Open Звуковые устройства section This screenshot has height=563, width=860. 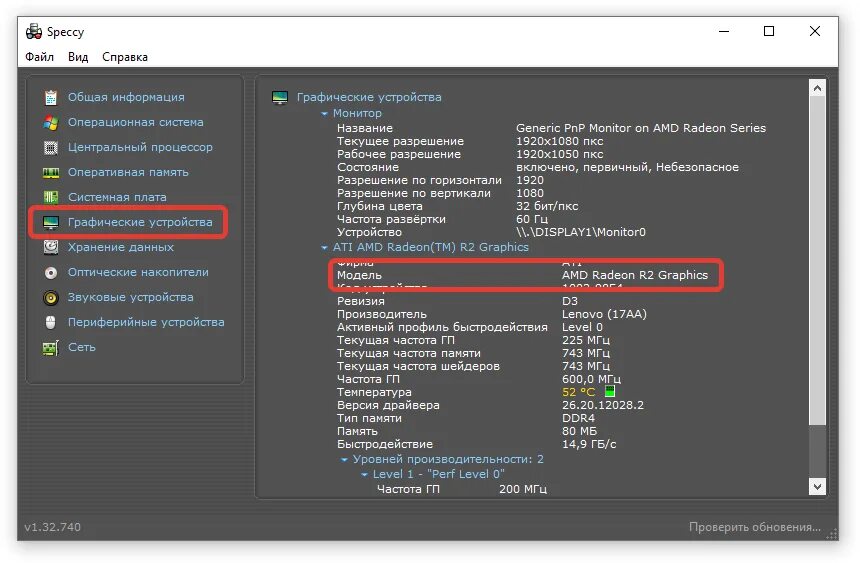point(131,297)
